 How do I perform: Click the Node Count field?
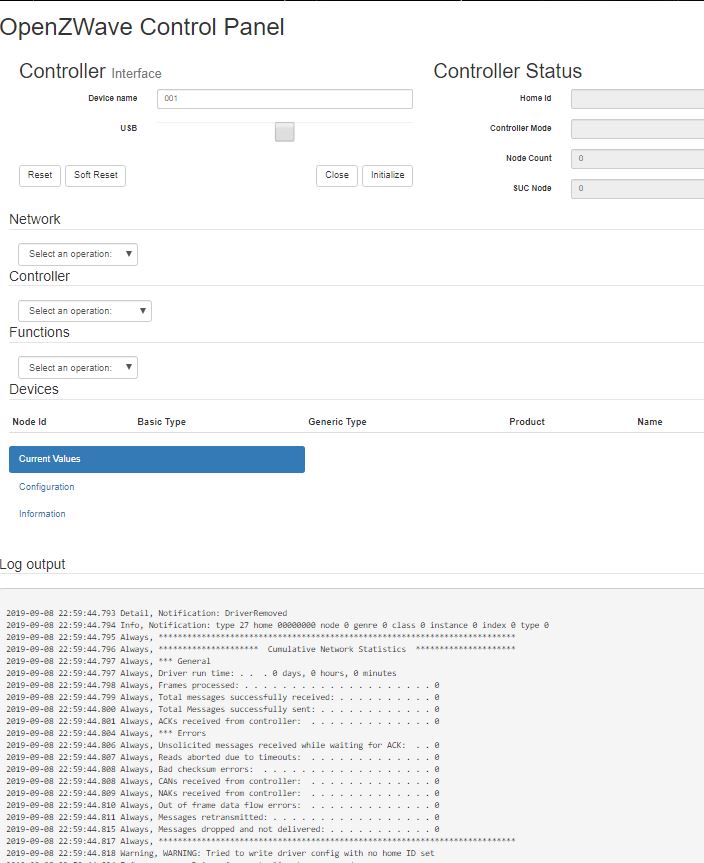[x=637, y=159]
